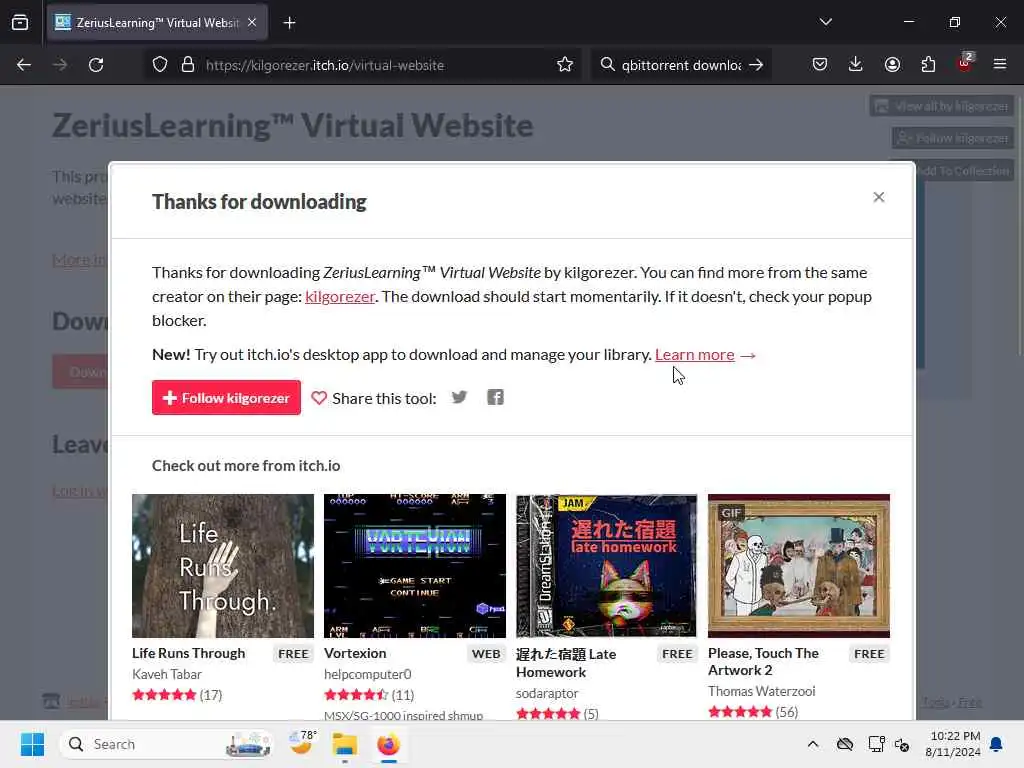Open the Firefox account icon
This screenshot has height=768, width=1024.
click(x=892, y=64)
